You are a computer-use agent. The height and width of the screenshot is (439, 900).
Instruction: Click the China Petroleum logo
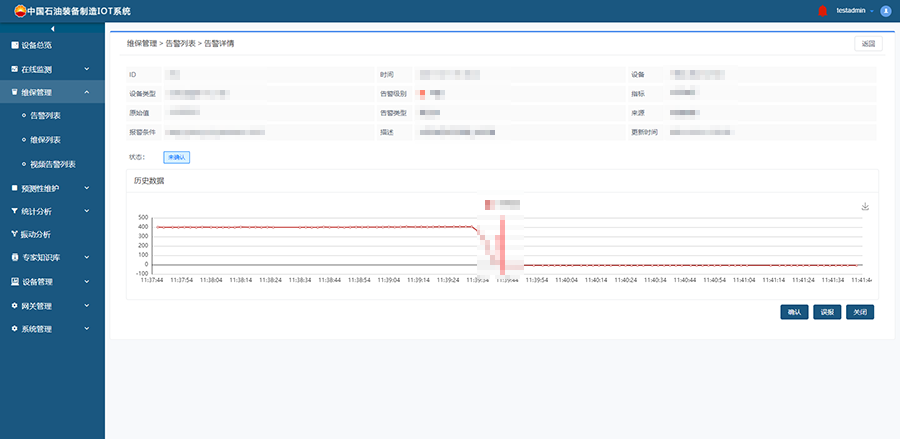[20, 11]
